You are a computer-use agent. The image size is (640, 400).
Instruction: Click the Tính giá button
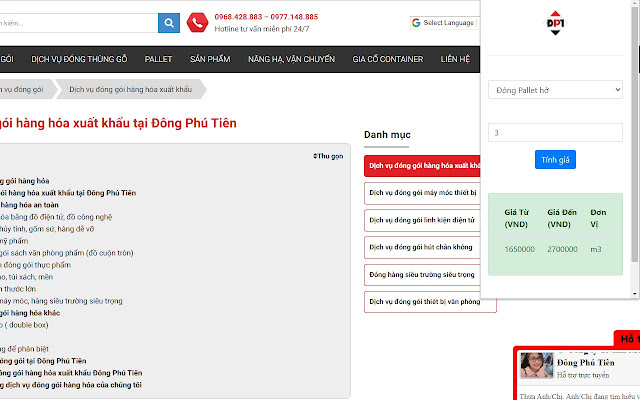(x=555, y=160)
